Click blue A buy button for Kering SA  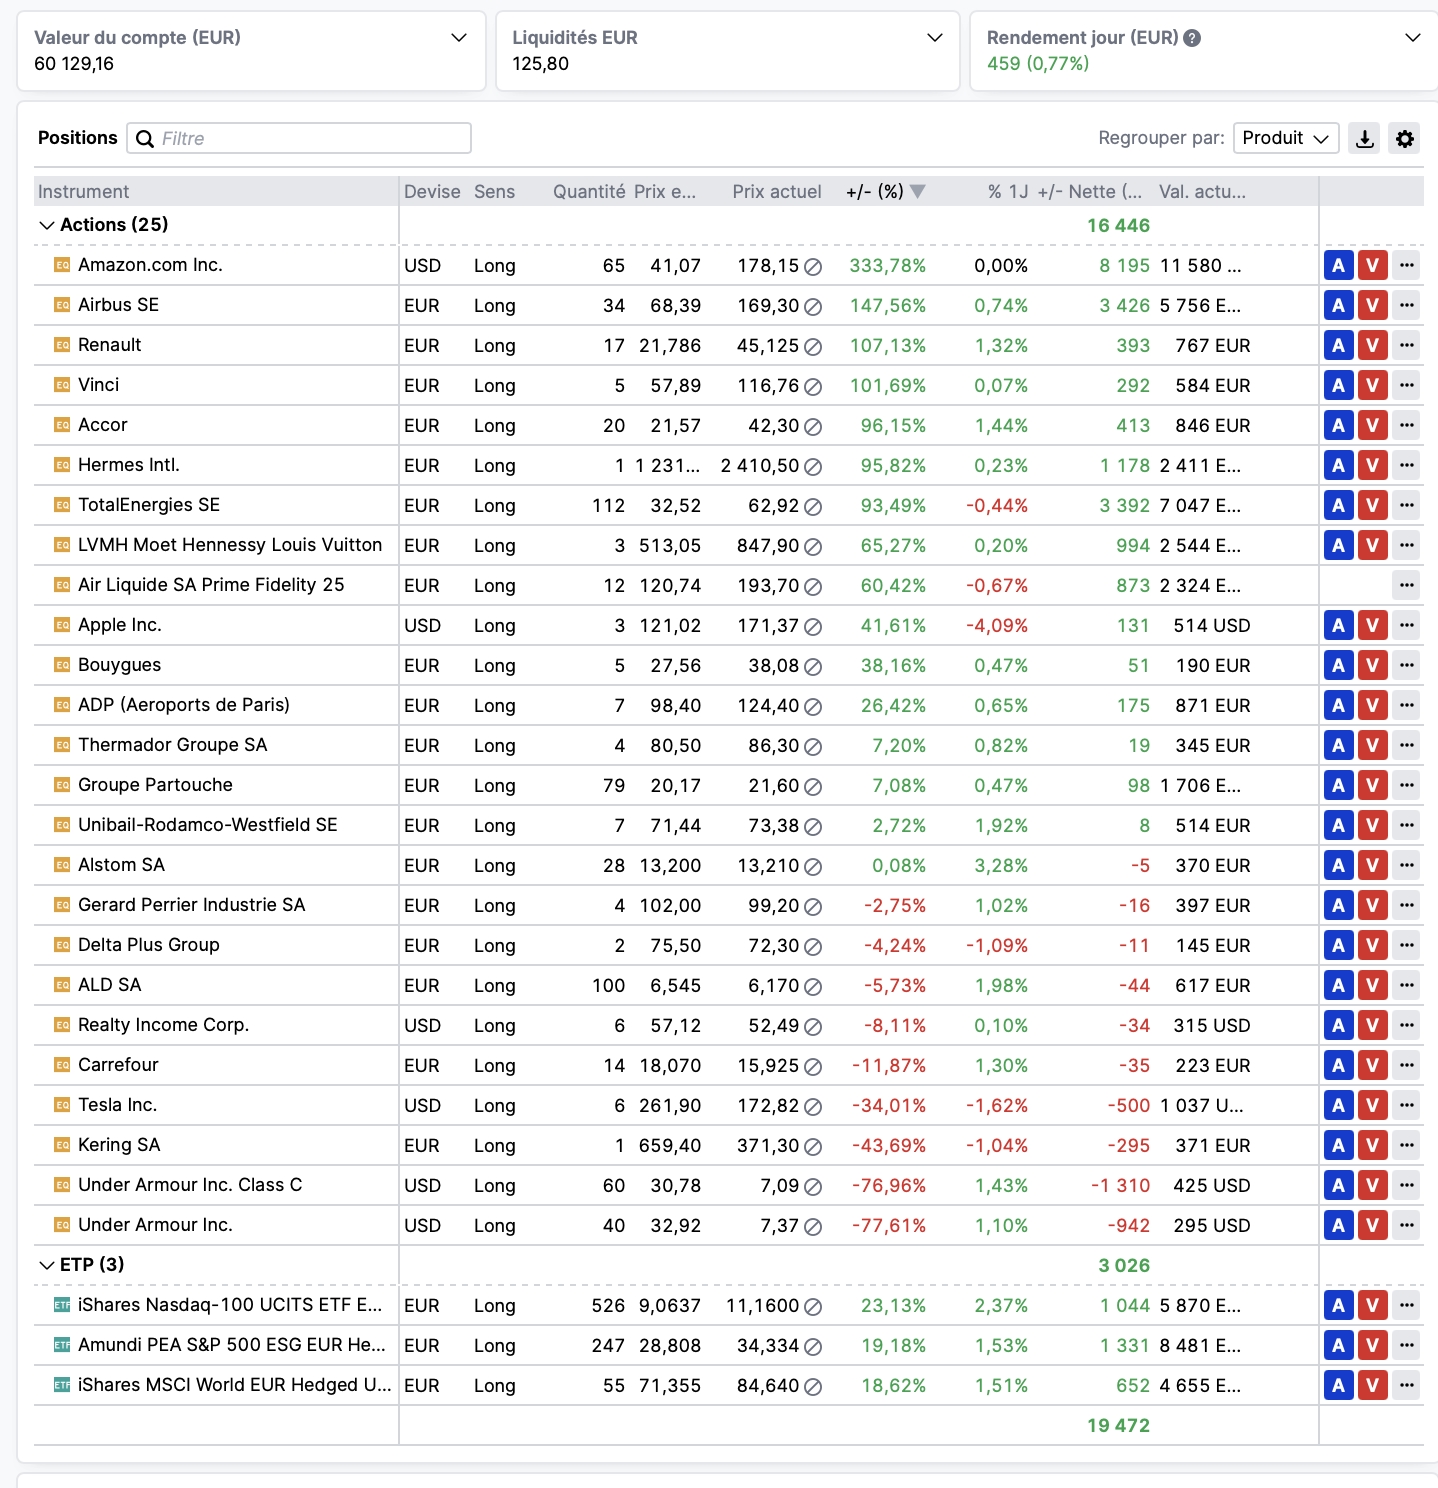point(1338,1145)
